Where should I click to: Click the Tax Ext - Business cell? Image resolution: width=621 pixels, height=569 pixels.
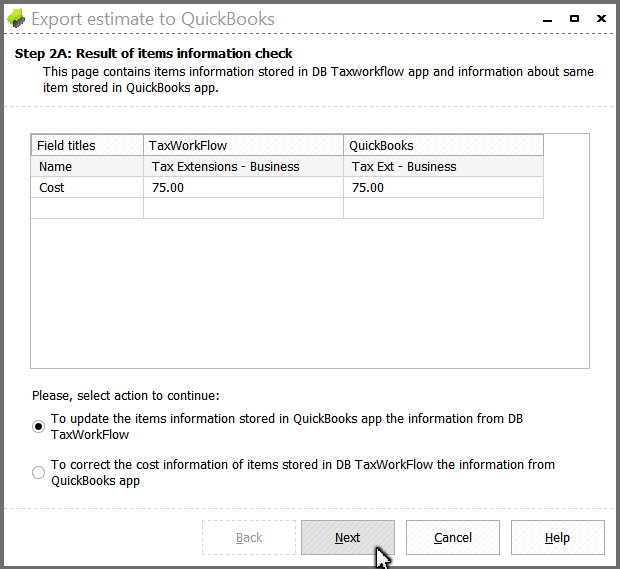click(444, 166)
